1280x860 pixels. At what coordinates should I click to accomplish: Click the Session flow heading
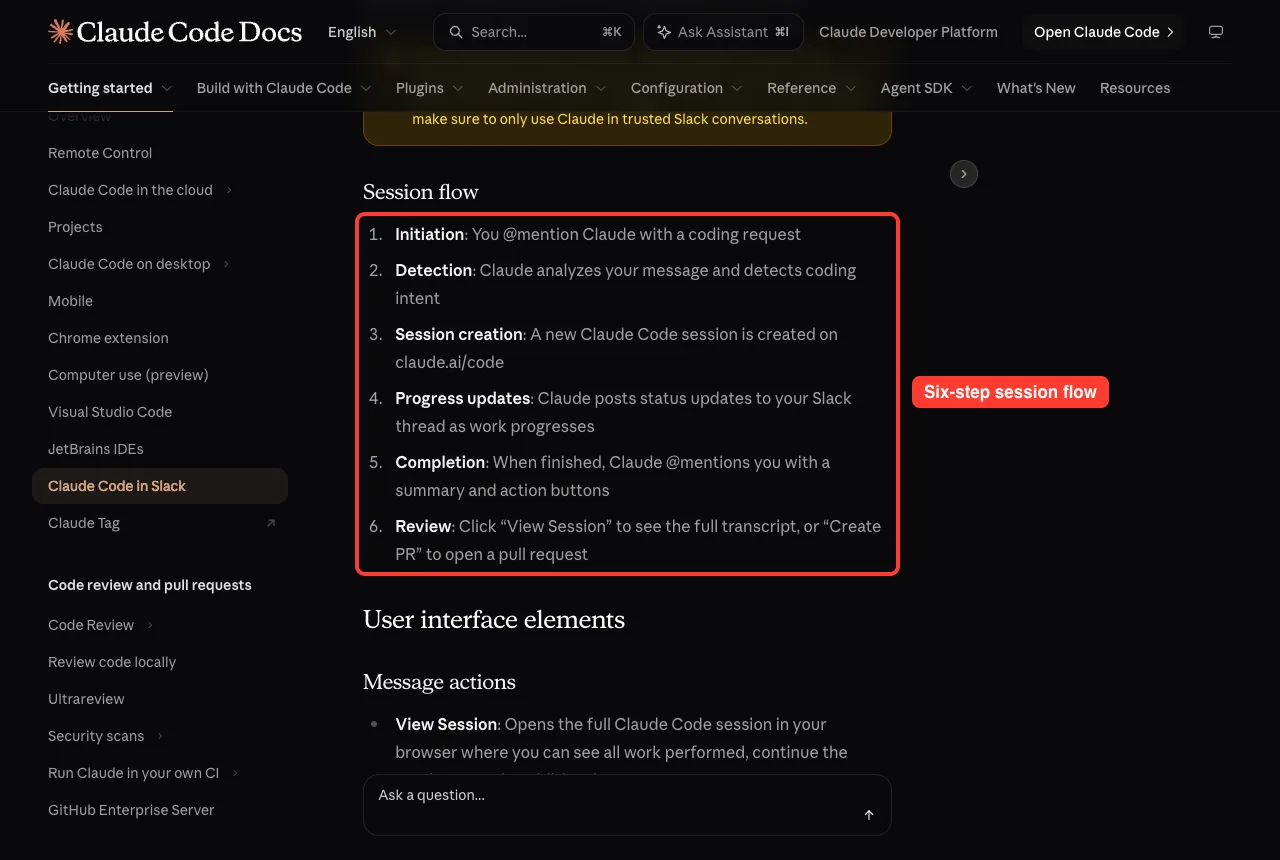click(x=421, y=192)
